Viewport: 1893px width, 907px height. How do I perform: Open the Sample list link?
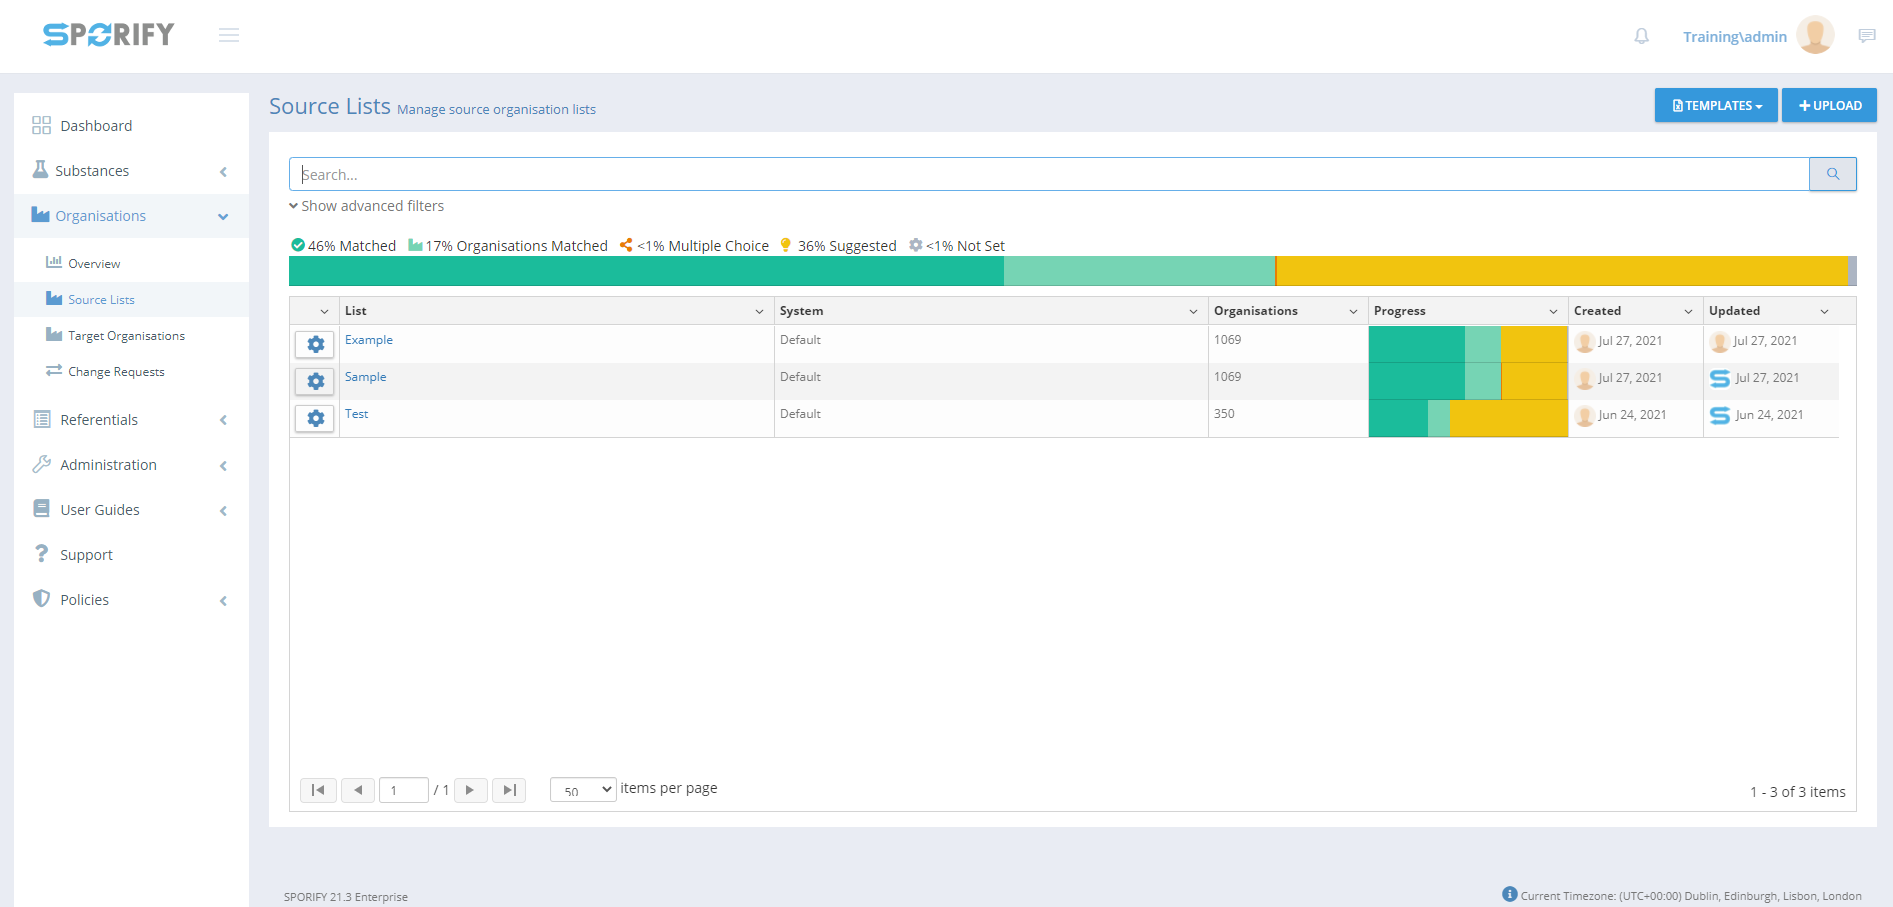click(365, 377)
